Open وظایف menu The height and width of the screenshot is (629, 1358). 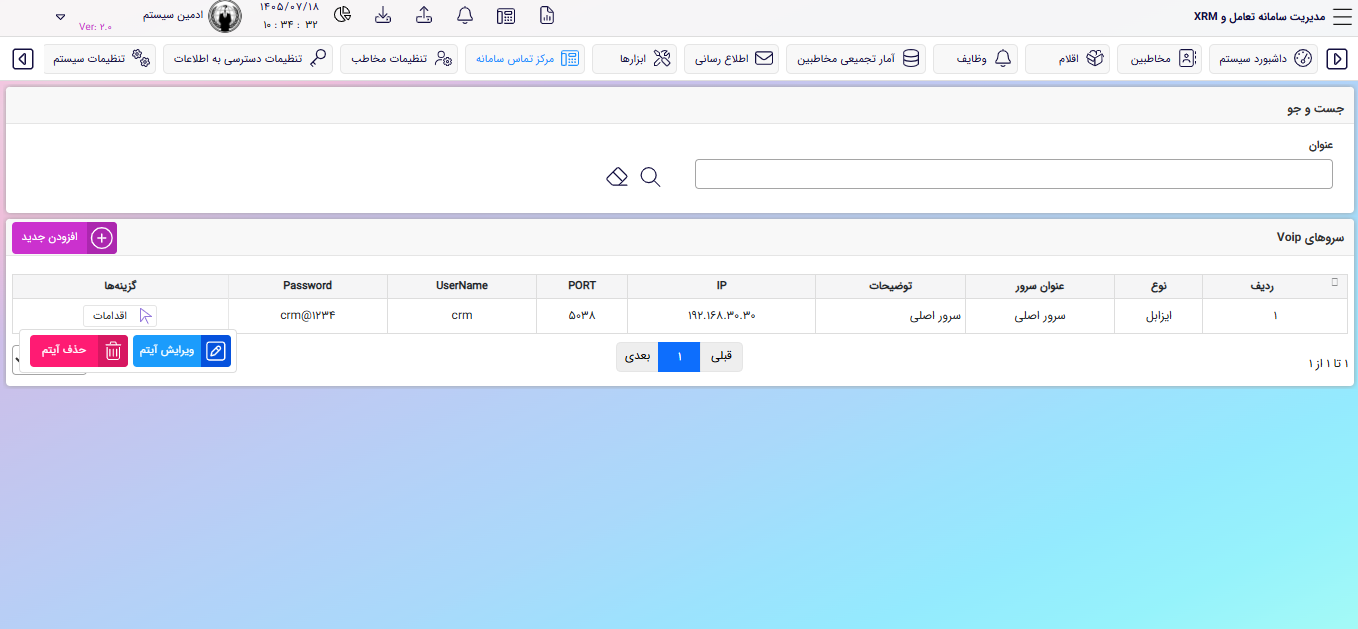pyautogui.click(x=975, y=59)
